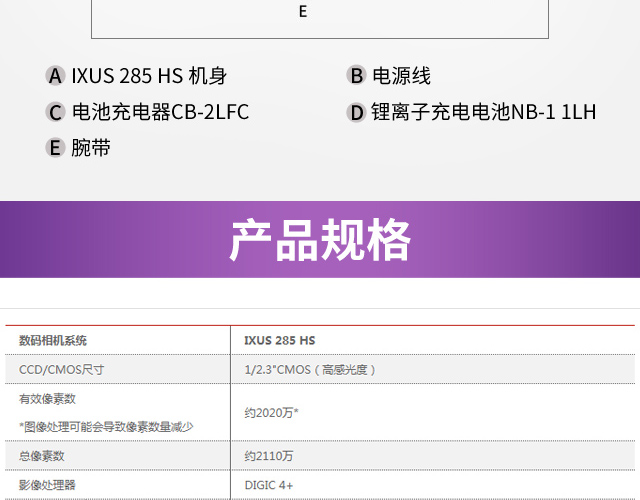Click the IXUS 285 HS table value
Viewport: 640px width, 500px height.
tap(279, 340)
